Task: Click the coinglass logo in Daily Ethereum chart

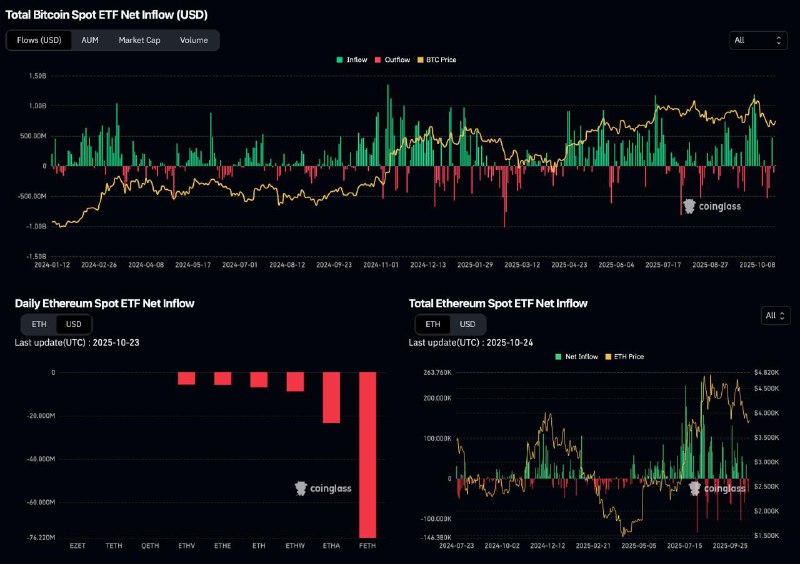Action: (x=323, y=488)
